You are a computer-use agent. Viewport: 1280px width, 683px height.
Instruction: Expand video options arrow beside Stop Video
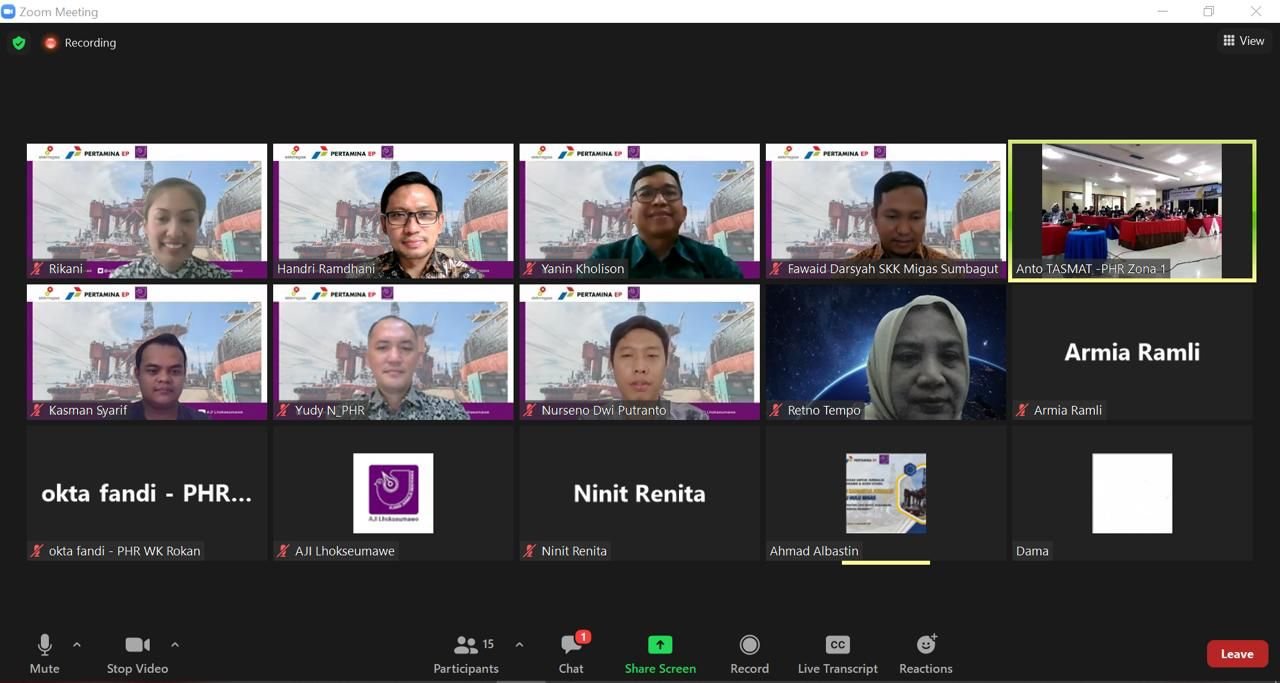[175, 645]
